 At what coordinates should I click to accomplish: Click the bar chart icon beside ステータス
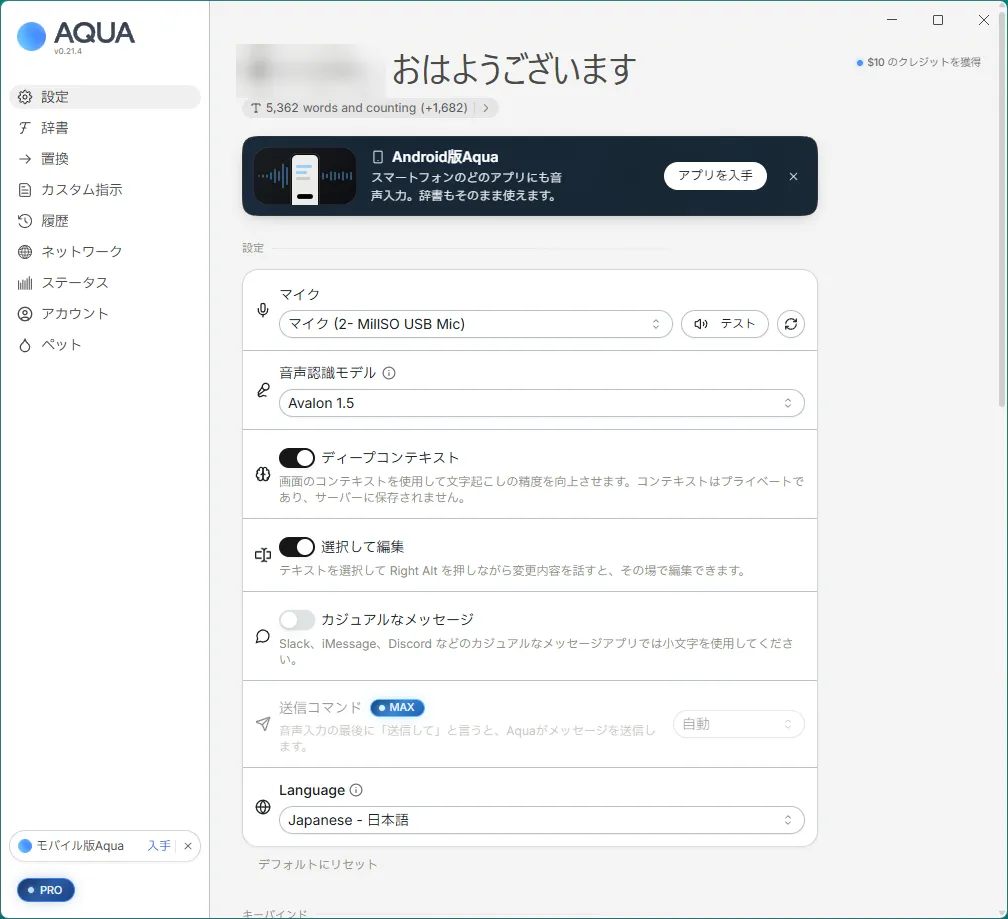(24, 283)
